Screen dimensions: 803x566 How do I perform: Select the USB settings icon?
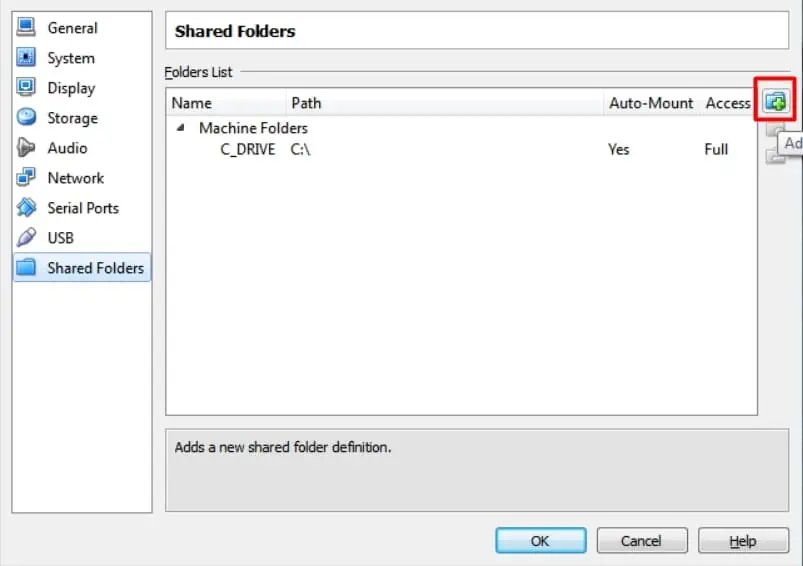(27, 238)
